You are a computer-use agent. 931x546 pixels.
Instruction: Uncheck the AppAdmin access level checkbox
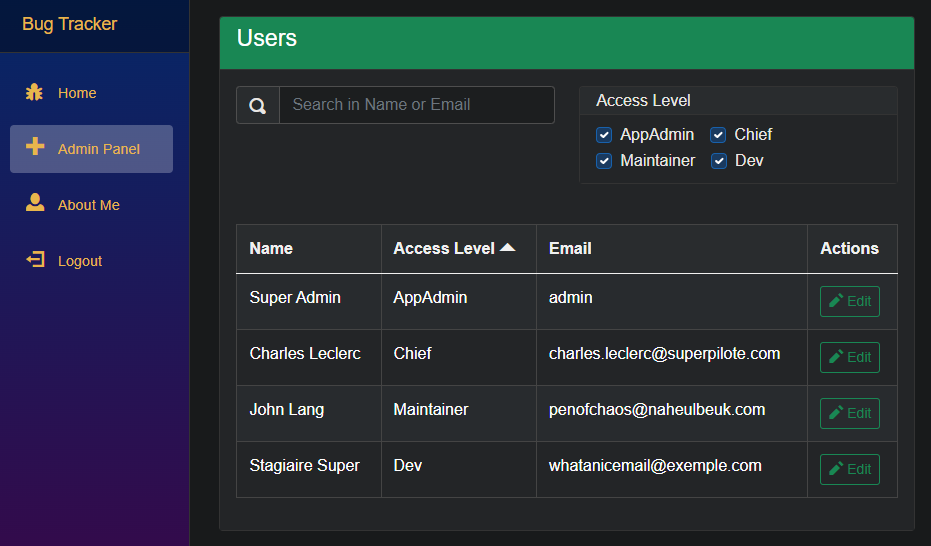pyautogui.click(x=604, y=135)
